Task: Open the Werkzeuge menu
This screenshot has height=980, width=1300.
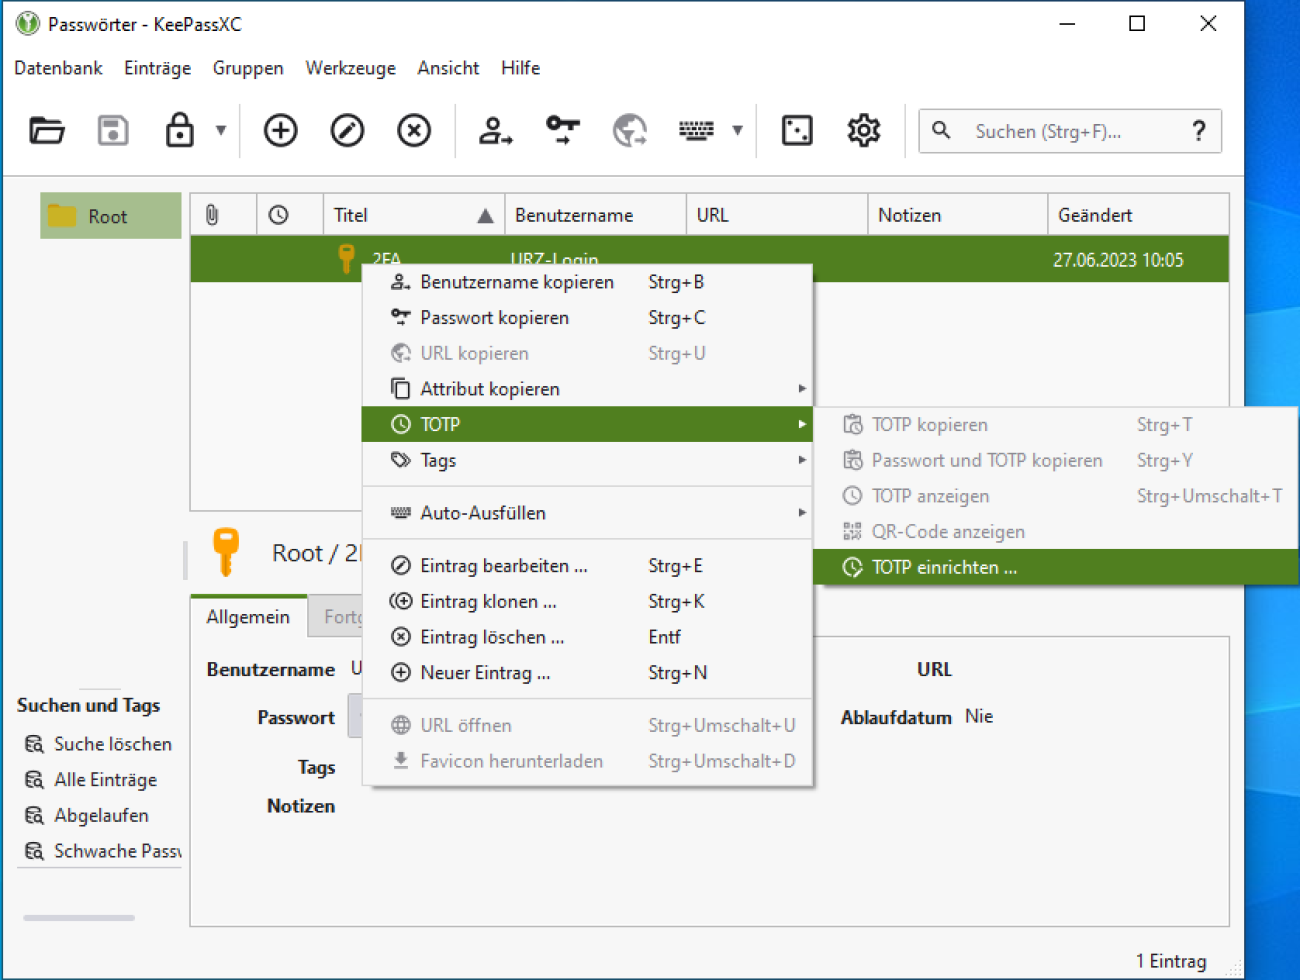Action: click(x=350, y=68)
